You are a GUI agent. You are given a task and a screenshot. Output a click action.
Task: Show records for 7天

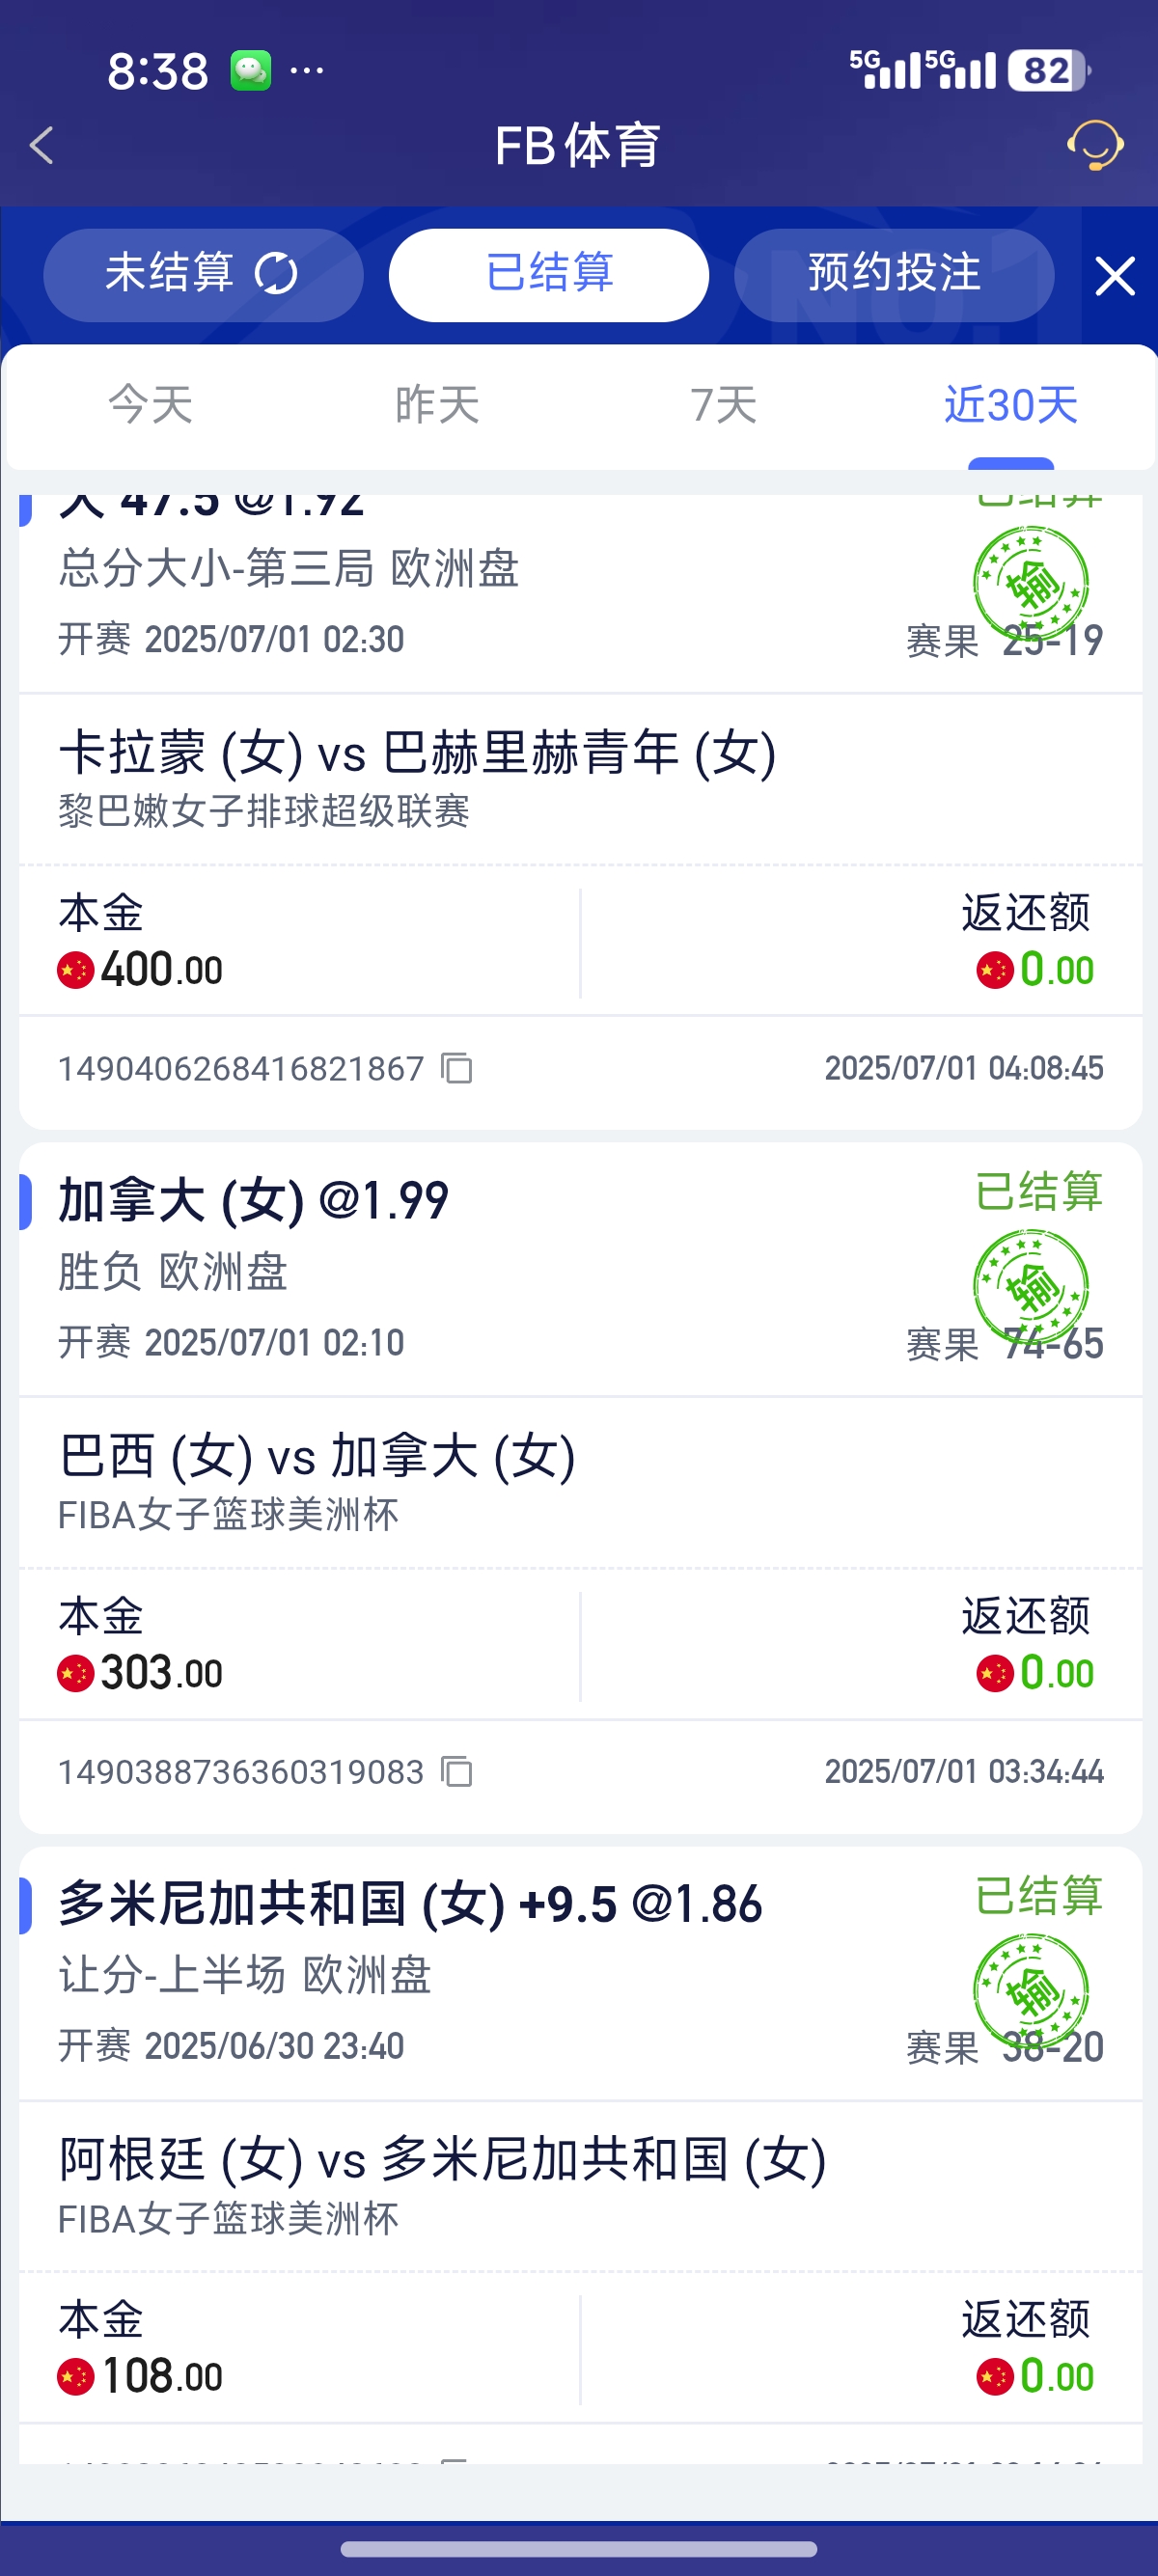(724, 405)
